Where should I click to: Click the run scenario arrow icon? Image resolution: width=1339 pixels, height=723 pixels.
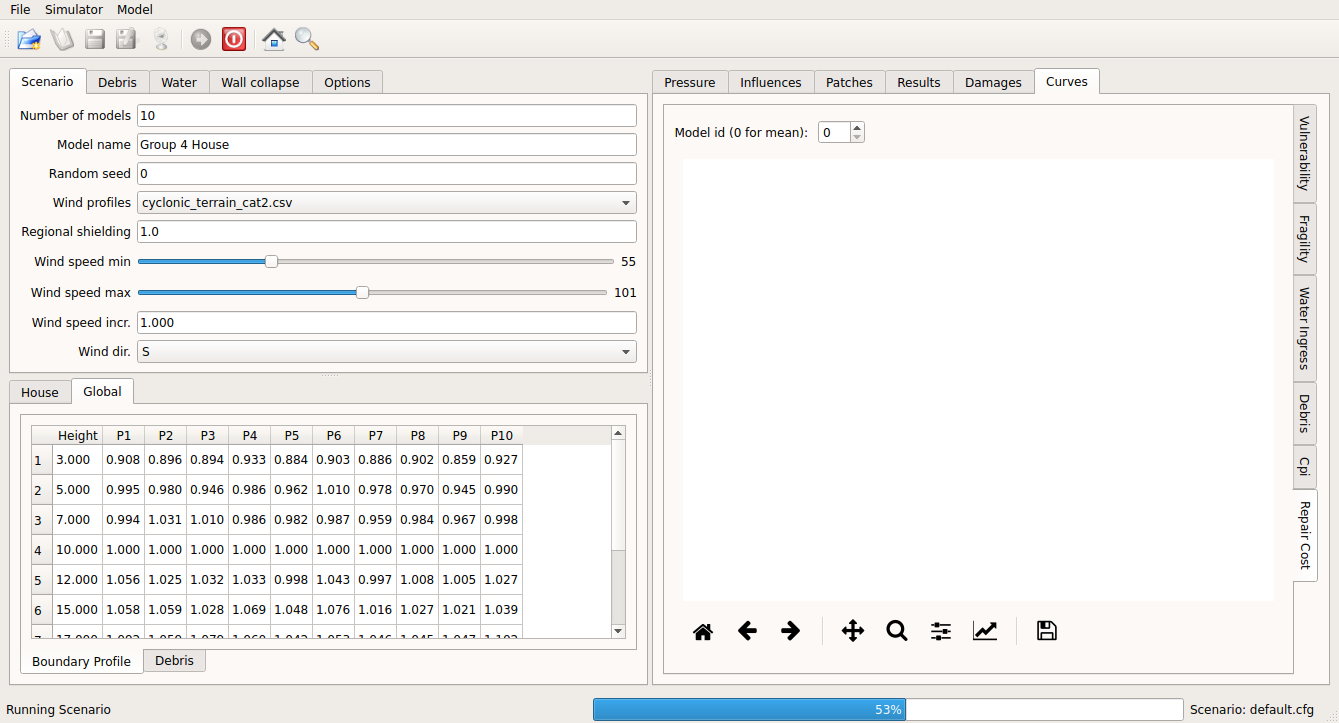201,39
